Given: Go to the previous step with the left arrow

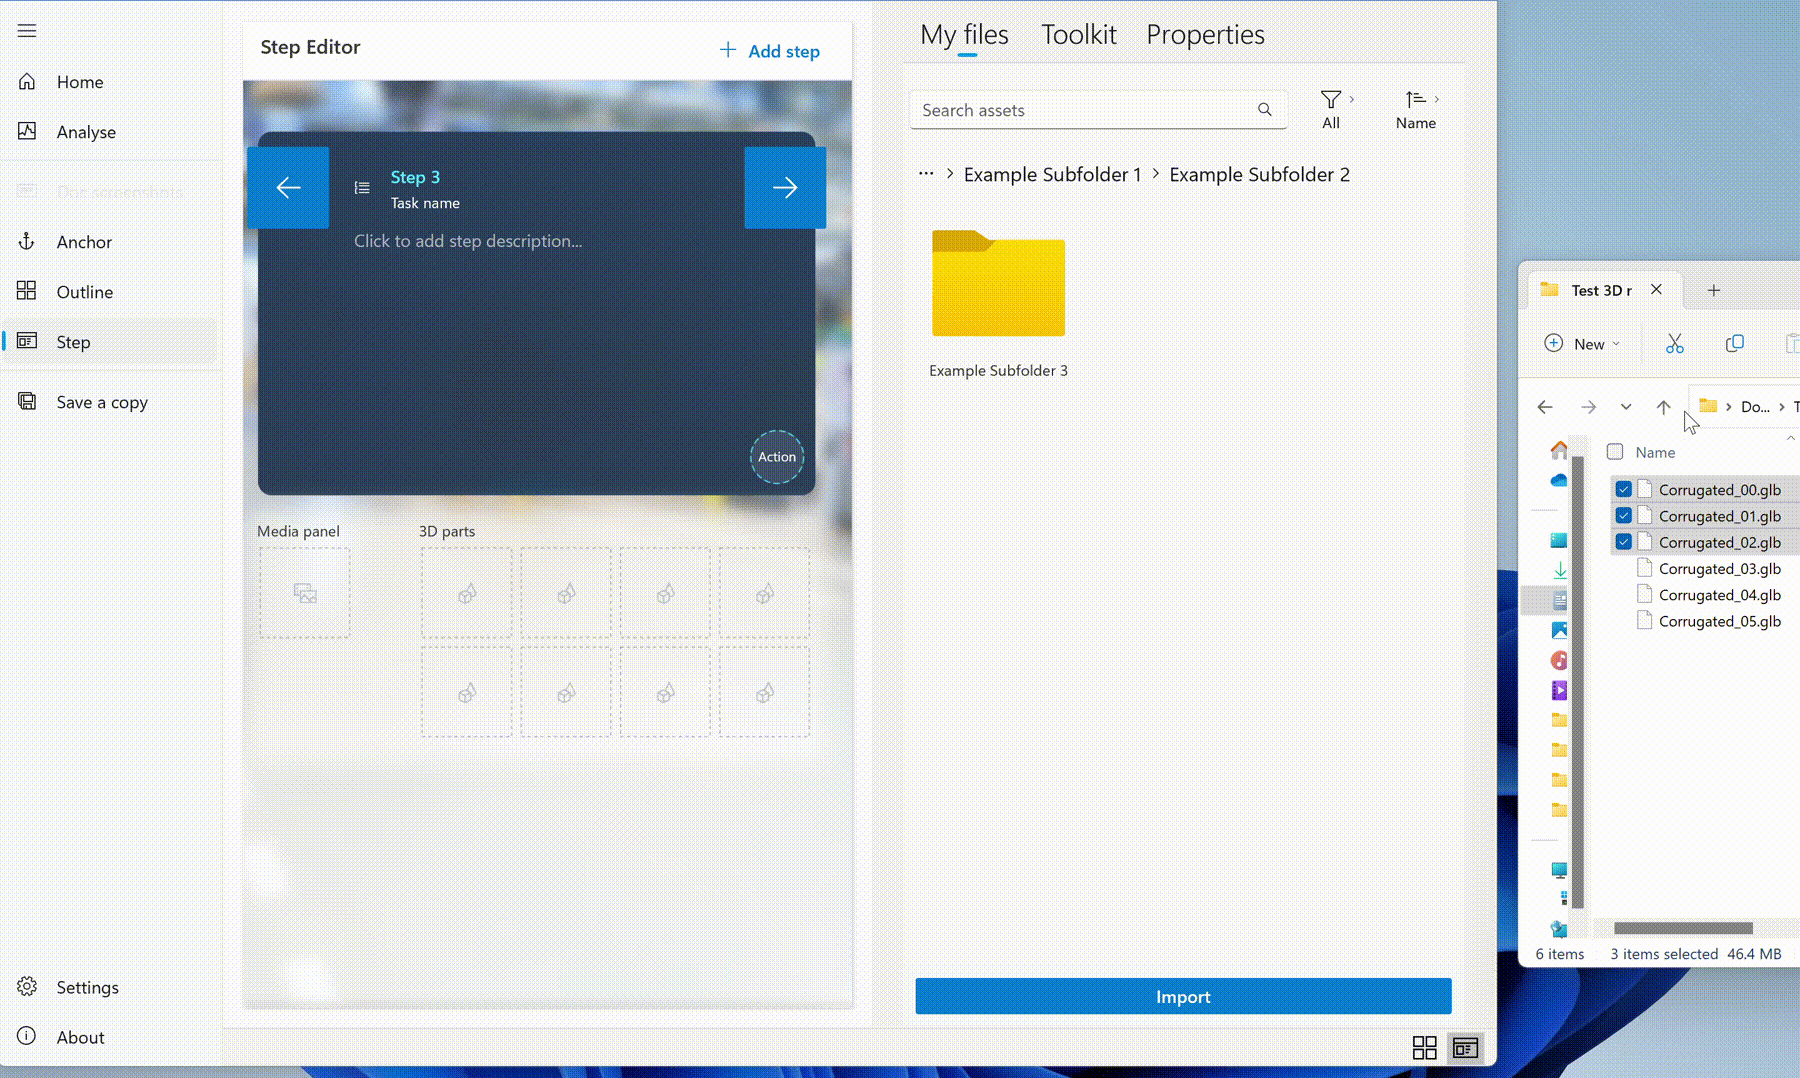Looking at the screenshot, I should (x=288, y=188).
